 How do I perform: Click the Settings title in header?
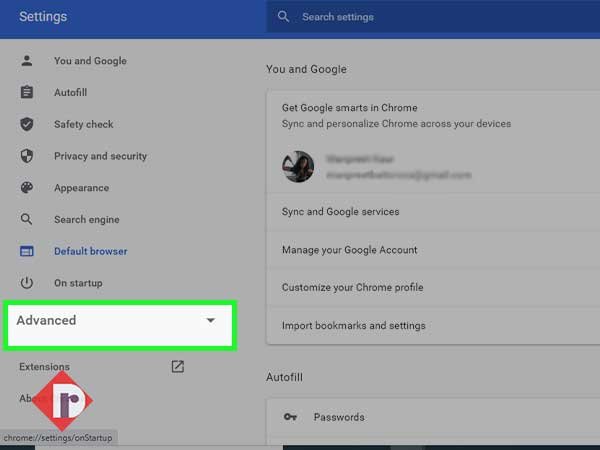[43, 16]
